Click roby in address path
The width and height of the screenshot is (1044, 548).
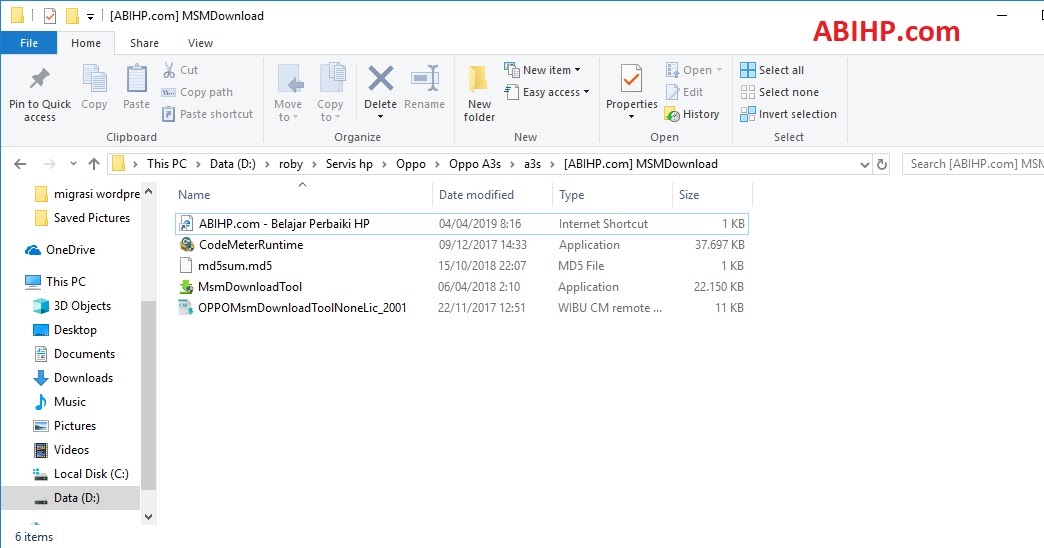291,164
